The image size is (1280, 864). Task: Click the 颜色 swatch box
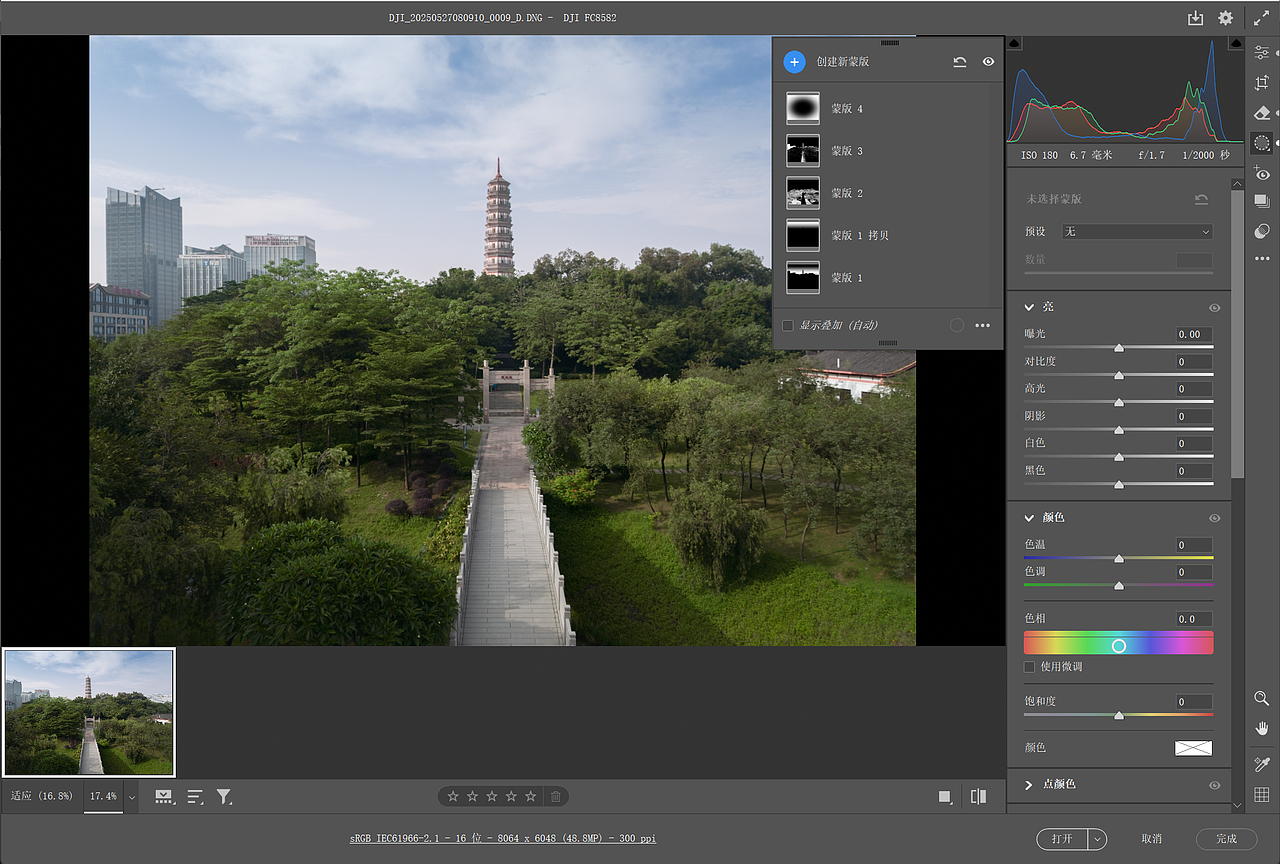[x=1194, y=748]
